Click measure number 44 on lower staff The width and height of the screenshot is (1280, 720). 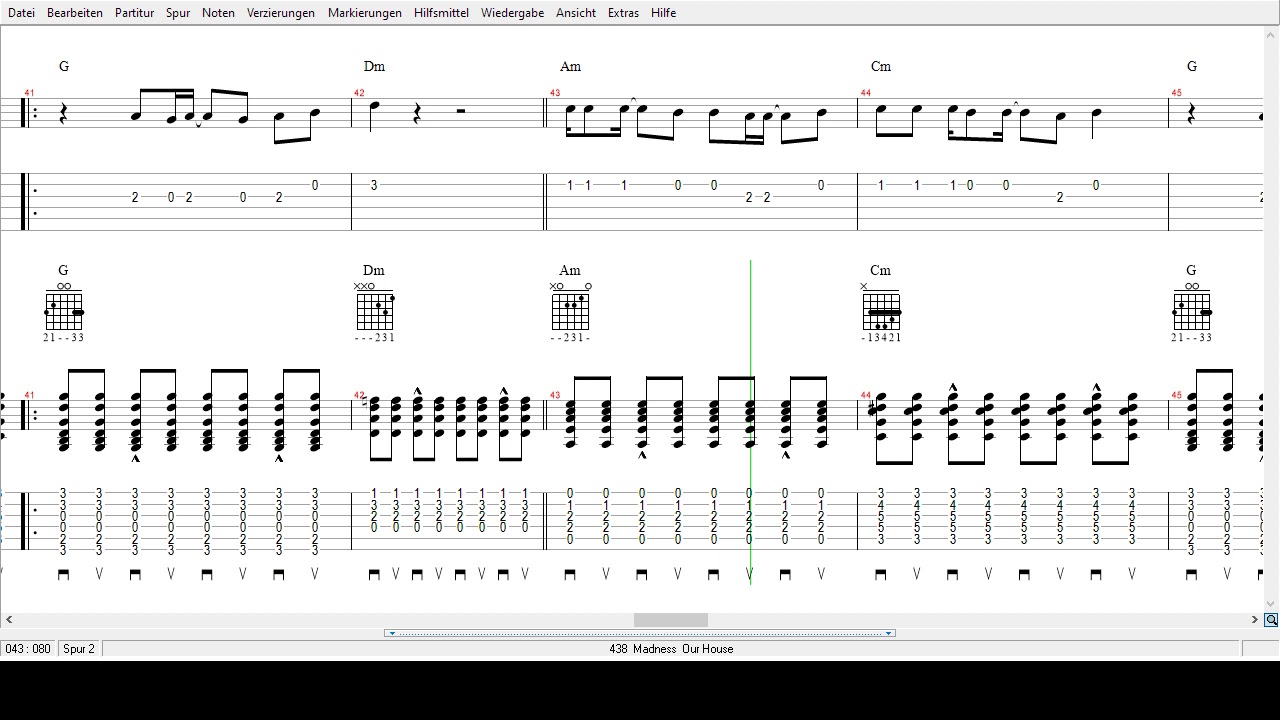pyautogui.click(x=866, y=395)
